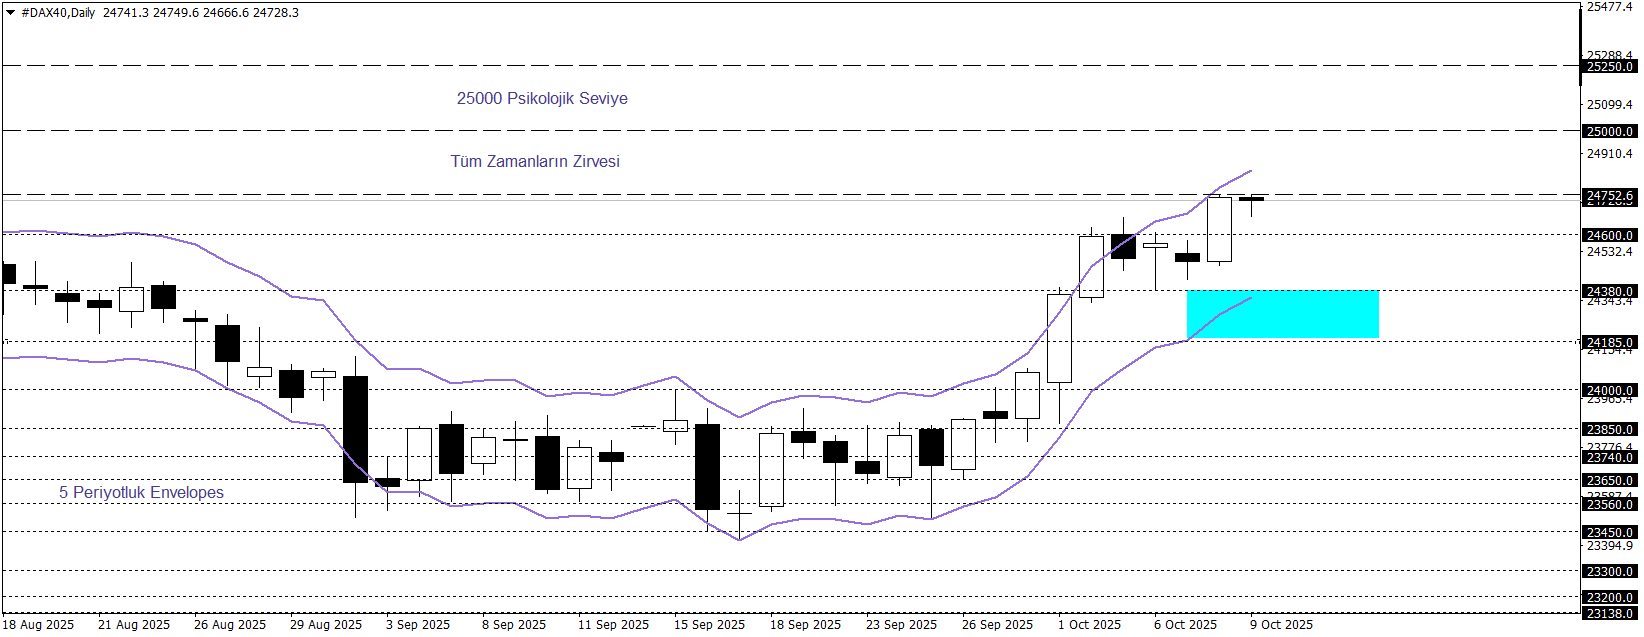Select the "25000 Psikolojik Seviye" text label
The height and width of the screenshot is (637, 1644).
(542, 98)
